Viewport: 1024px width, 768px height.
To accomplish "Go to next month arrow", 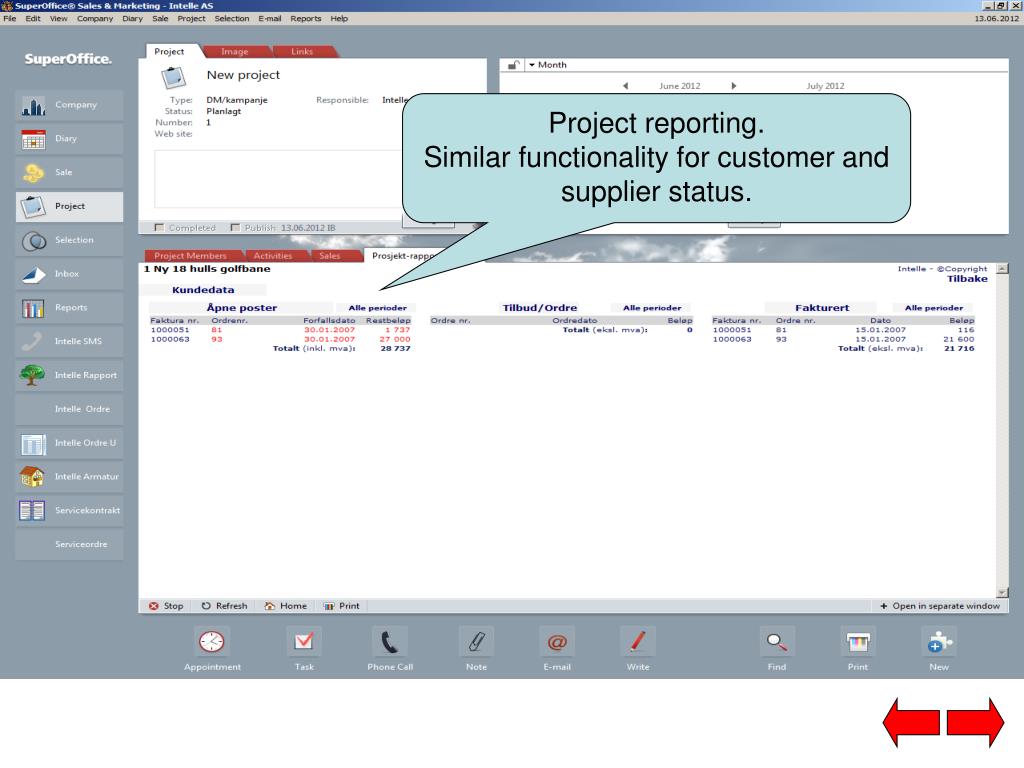I will (733, 86).
